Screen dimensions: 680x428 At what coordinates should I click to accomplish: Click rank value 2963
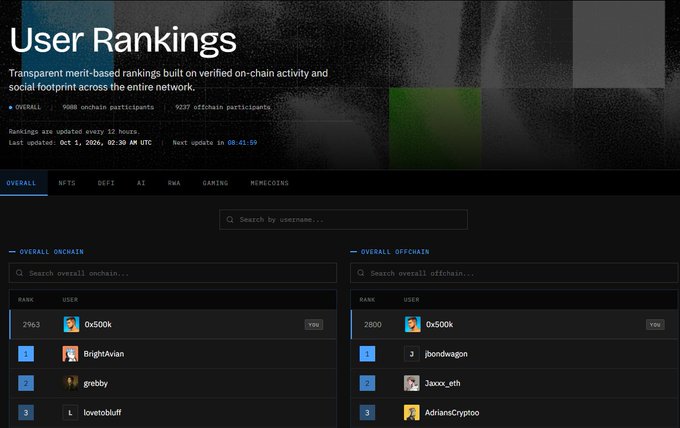click(31, 324)
